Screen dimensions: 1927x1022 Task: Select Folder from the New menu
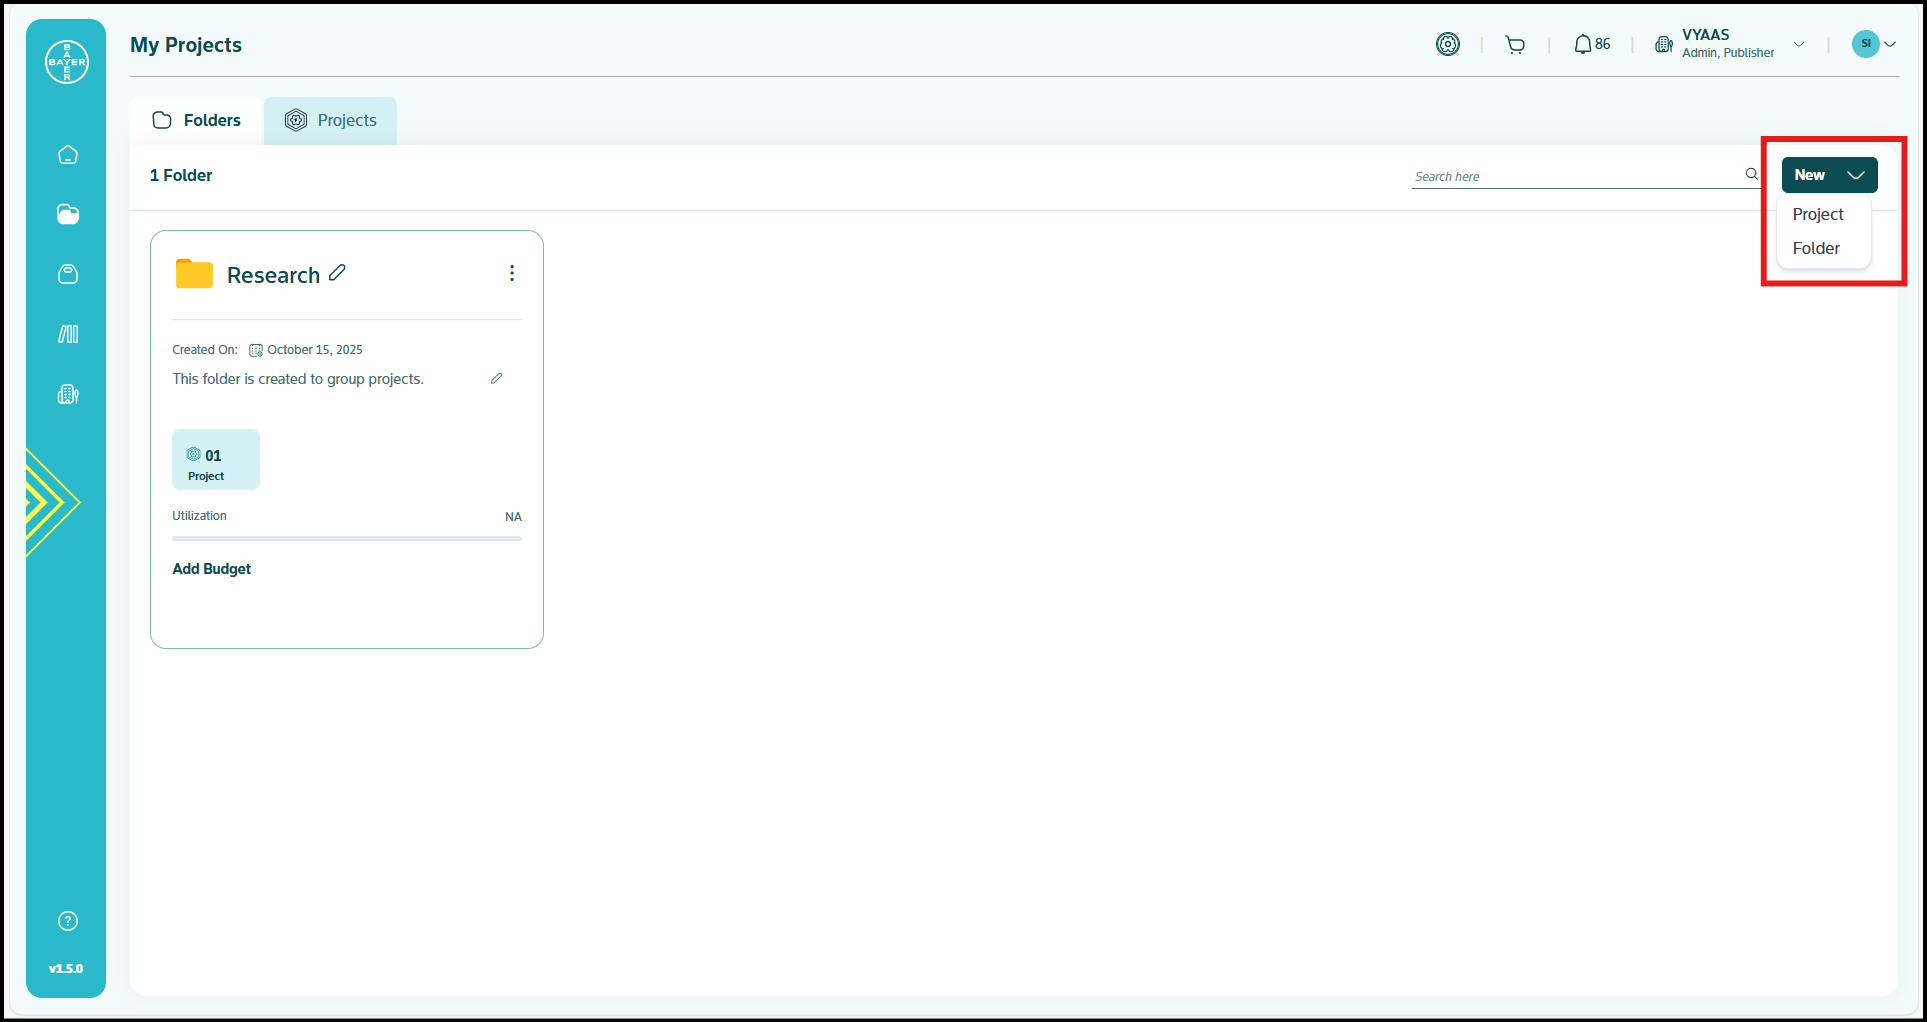(1816, 248)
